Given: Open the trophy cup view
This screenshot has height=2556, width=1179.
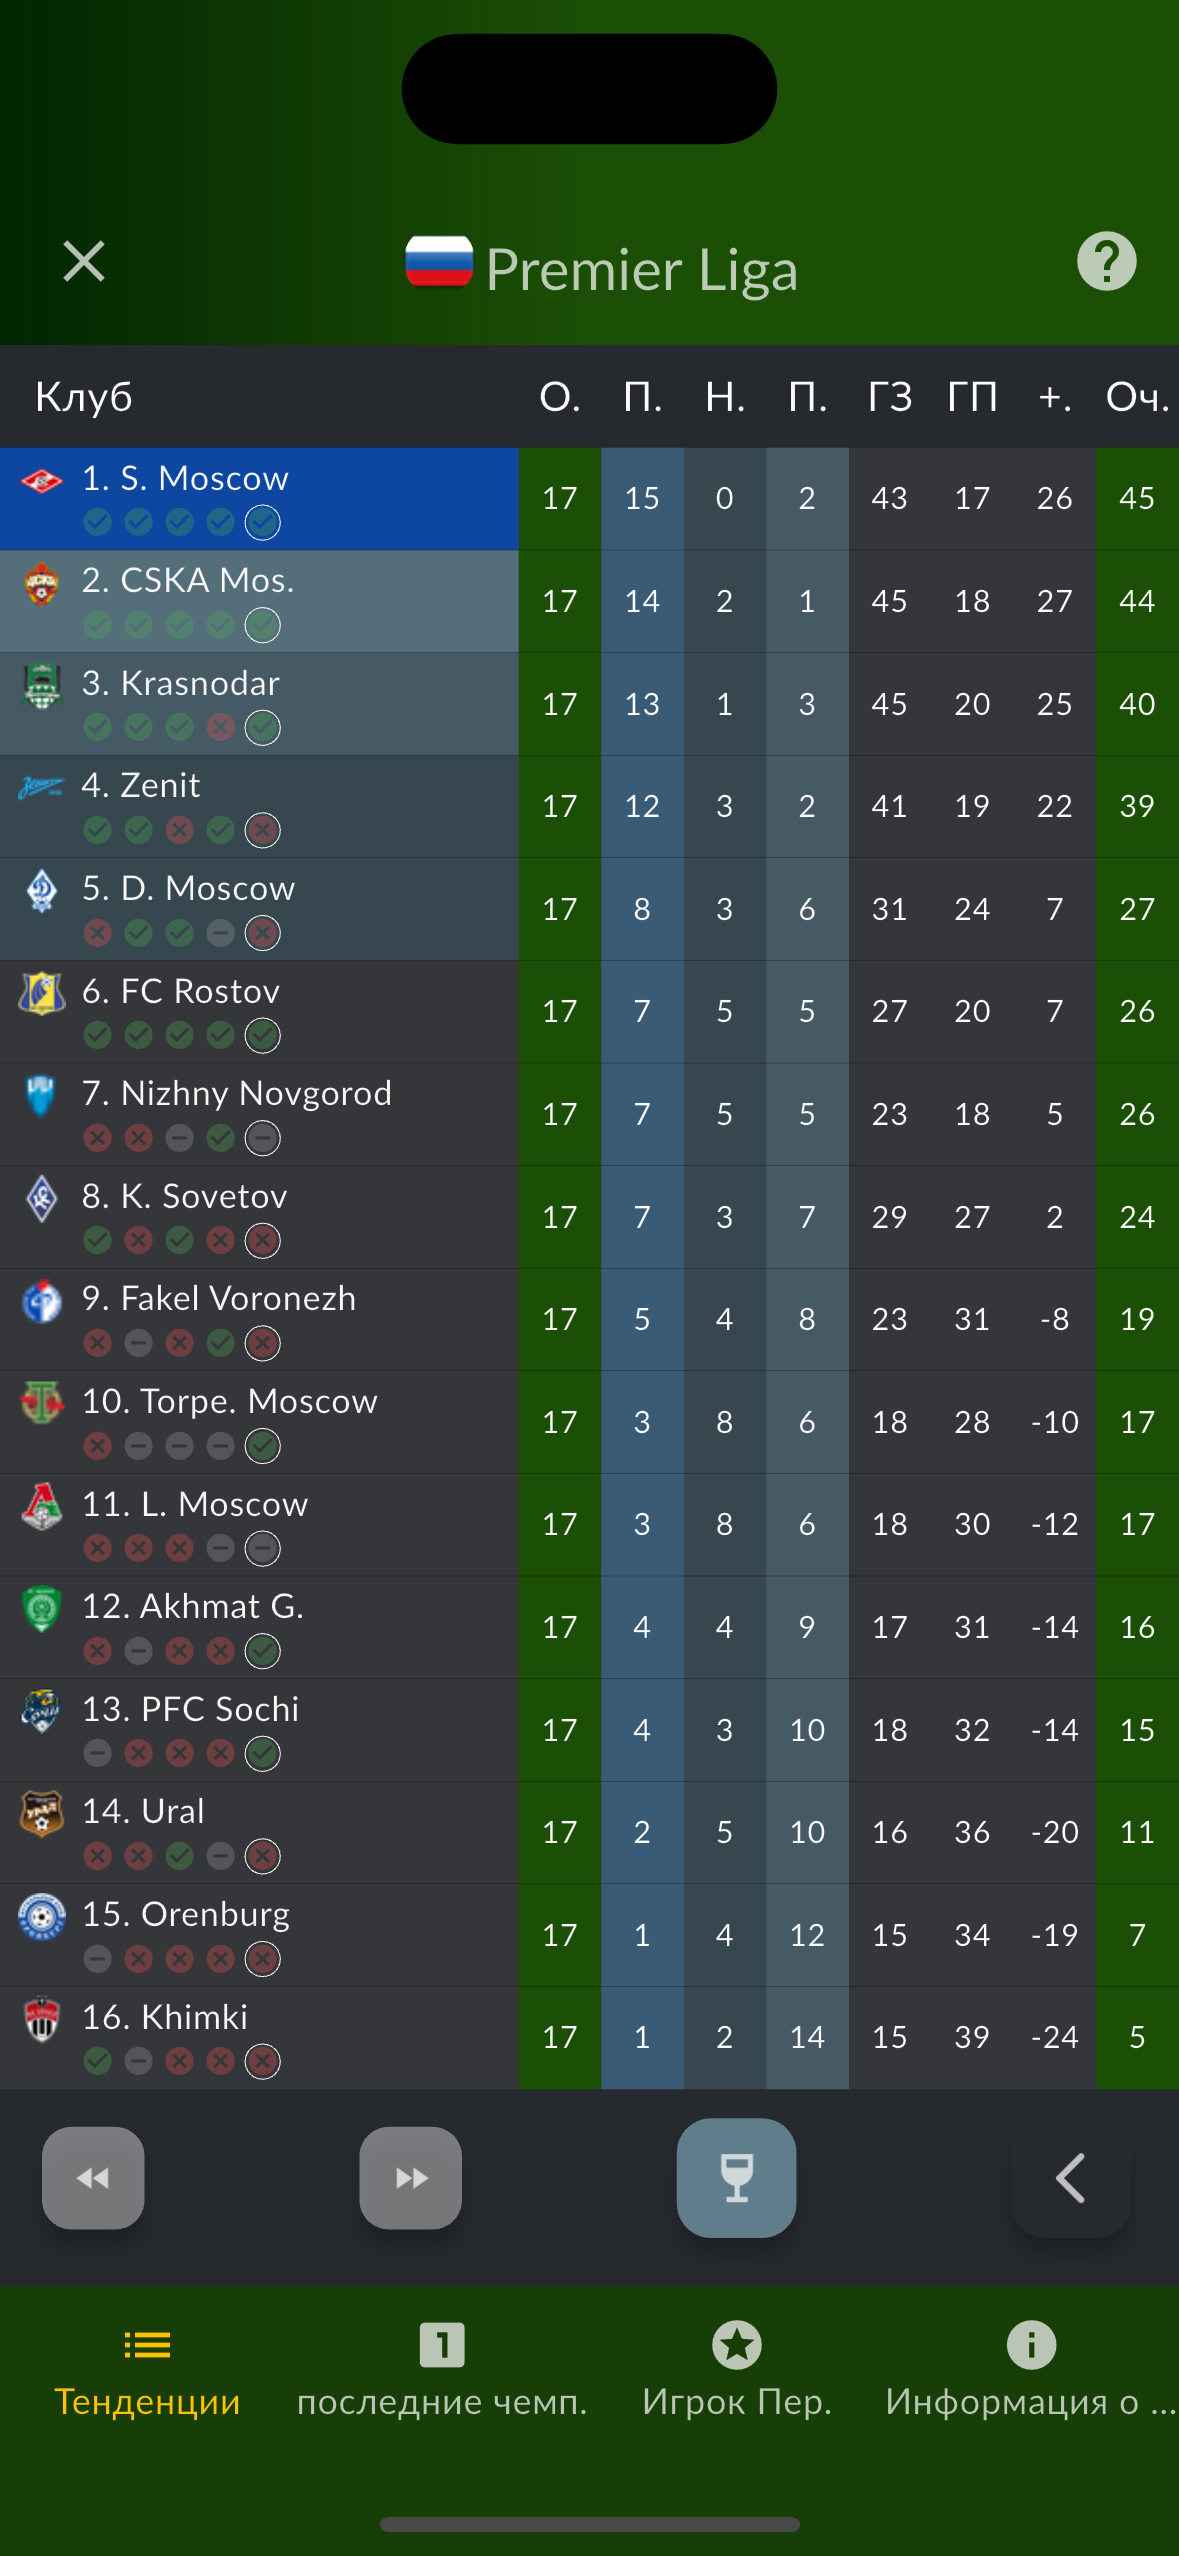Looking at the screenshot, I should pos(737,2178).
